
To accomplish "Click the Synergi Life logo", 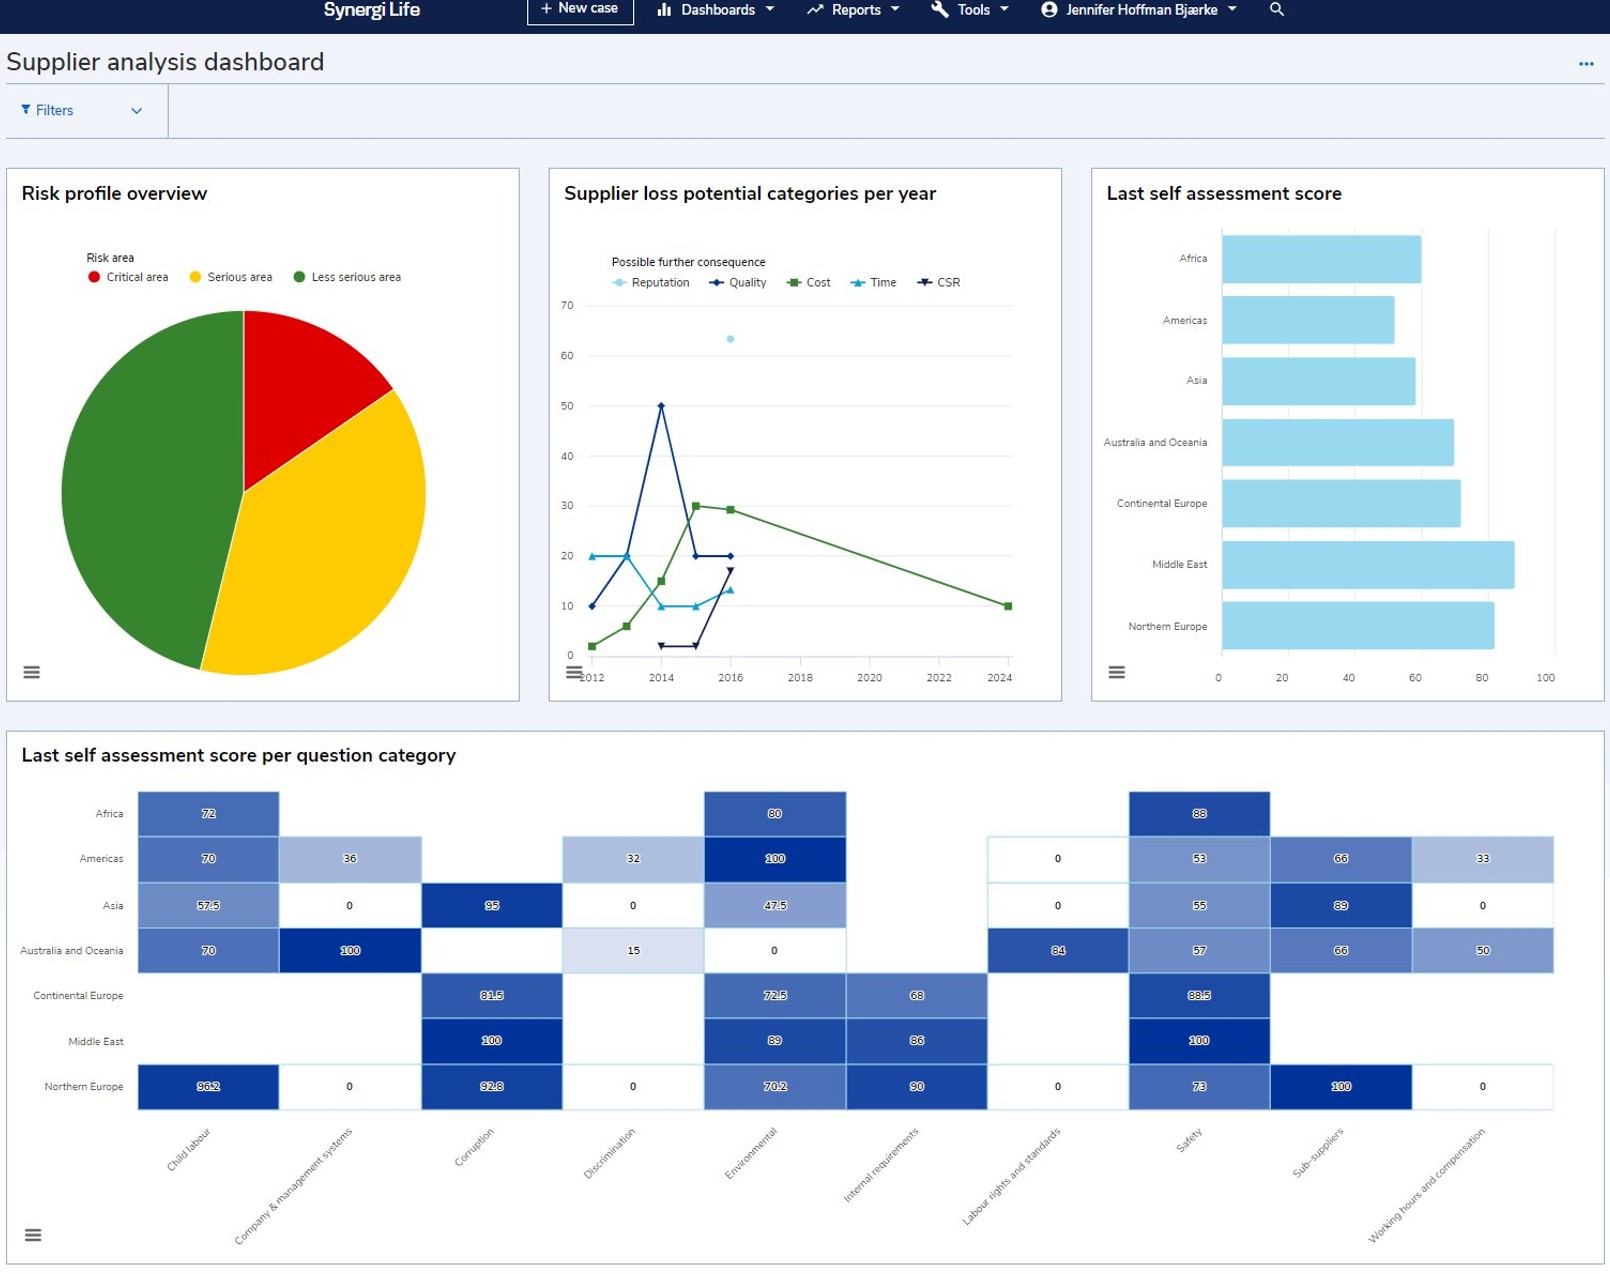I will [x=372, y=9].
